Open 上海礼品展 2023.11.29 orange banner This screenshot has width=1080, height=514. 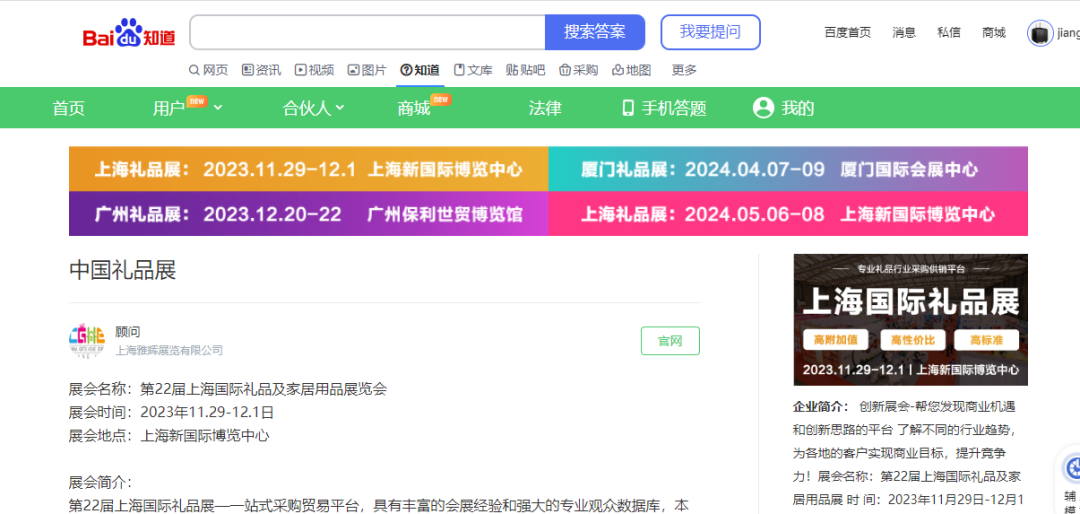(309, 169)
